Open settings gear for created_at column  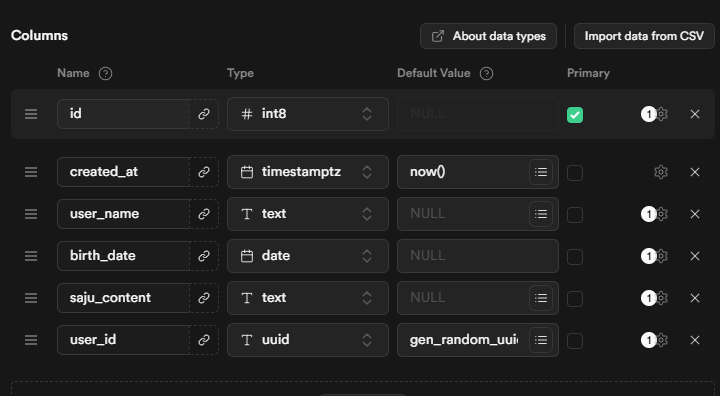coord(661,172)
